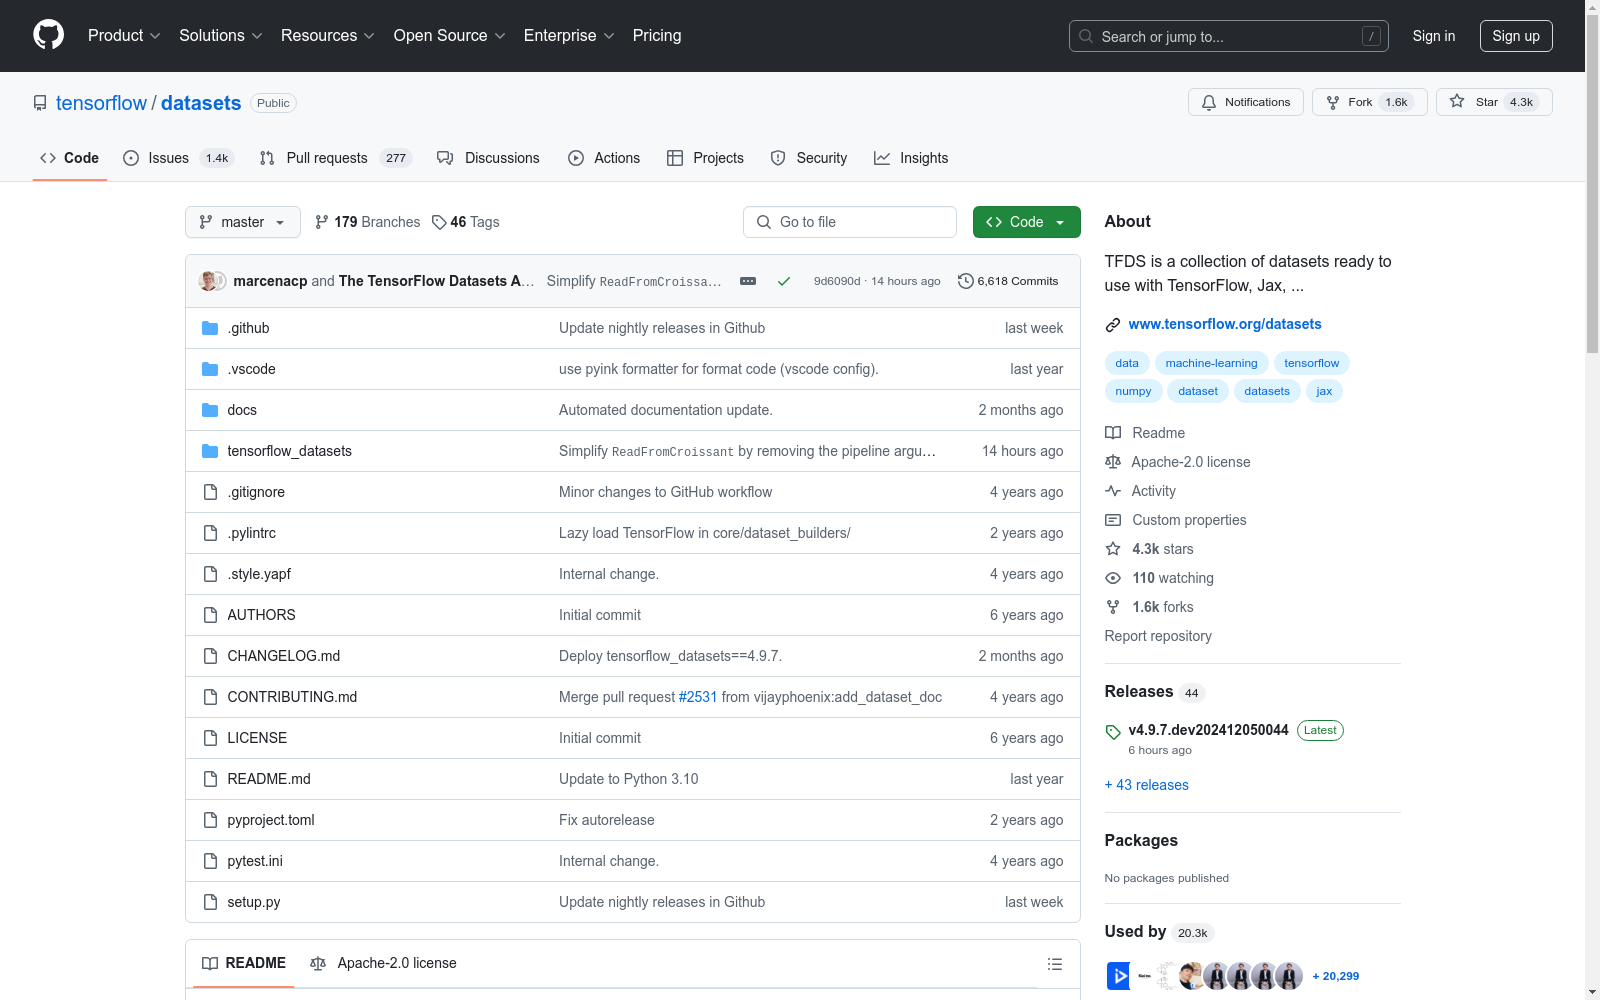Fork the repository
Screen dimensions: 1600x1000
[x=1369, y=102]
